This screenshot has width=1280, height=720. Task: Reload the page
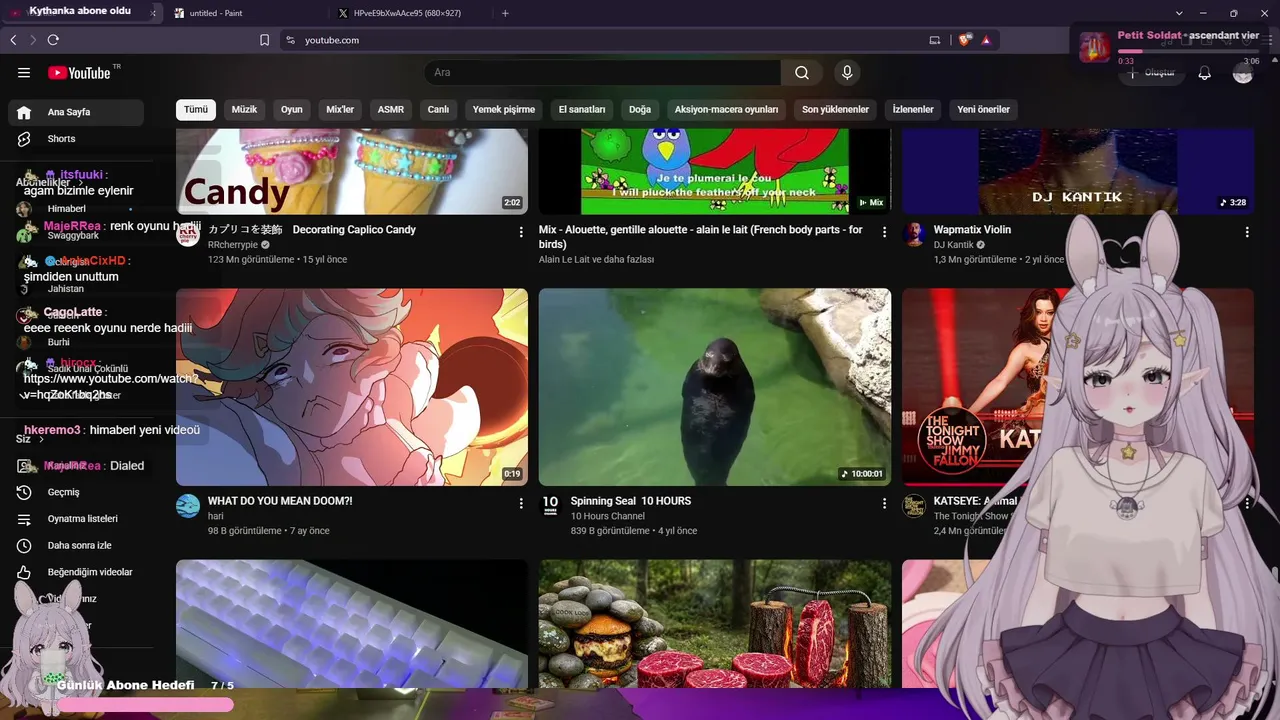(53, 40)
